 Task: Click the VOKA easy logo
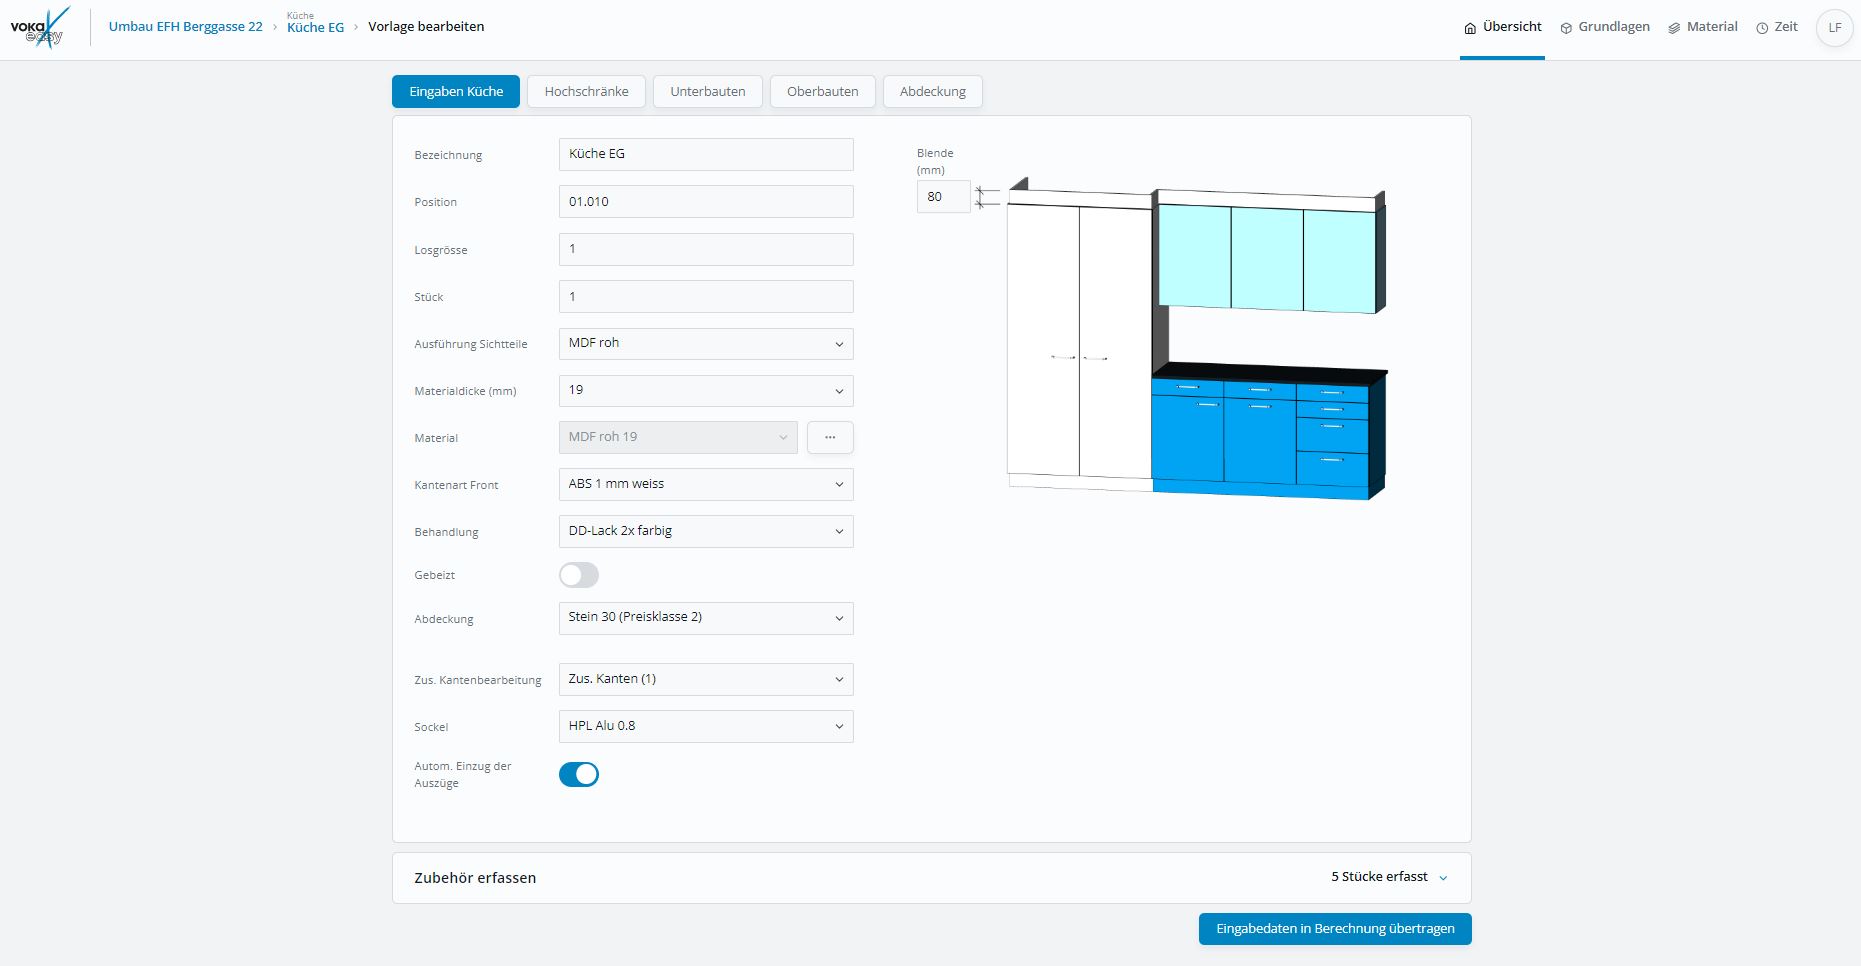pyautogui.click(x=40, y=27)
